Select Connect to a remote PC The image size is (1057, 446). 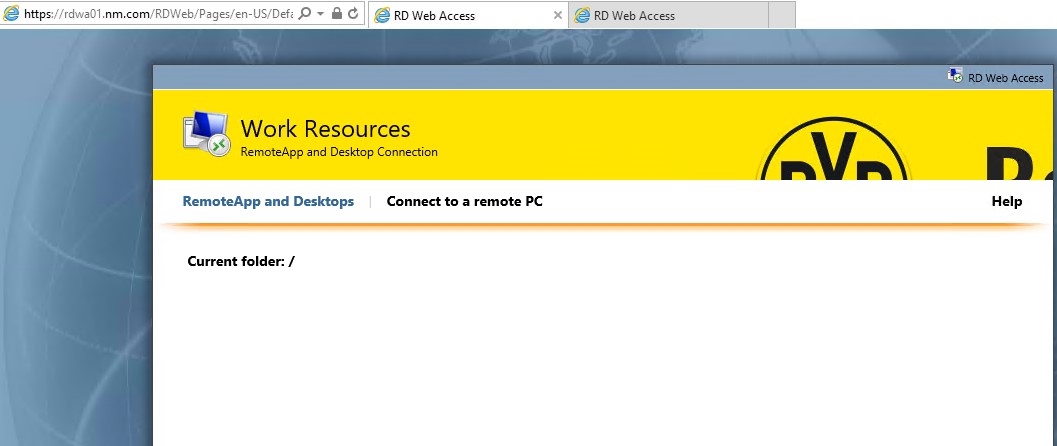pos(464,201)
